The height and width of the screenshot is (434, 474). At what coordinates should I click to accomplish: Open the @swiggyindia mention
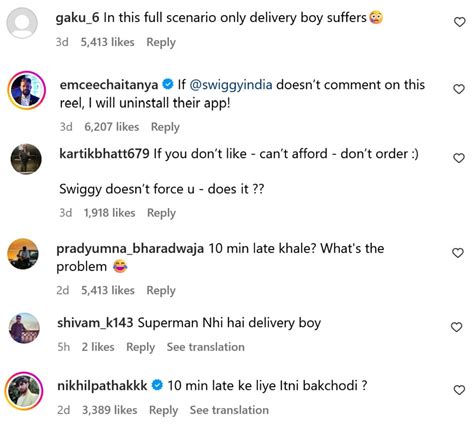pos(231,84)
